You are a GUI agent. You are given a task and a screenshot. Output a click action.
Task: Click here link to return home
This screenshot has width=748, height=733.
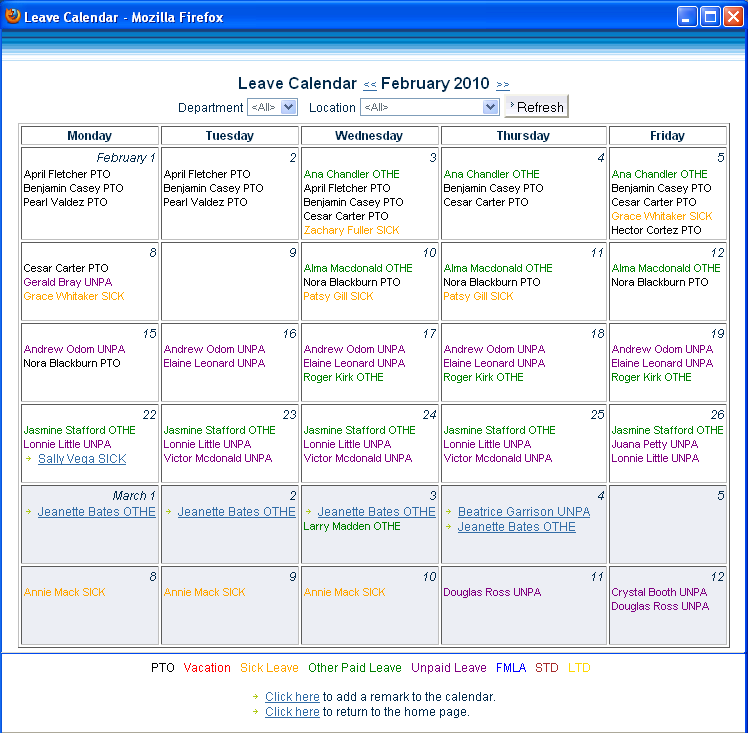292,712
